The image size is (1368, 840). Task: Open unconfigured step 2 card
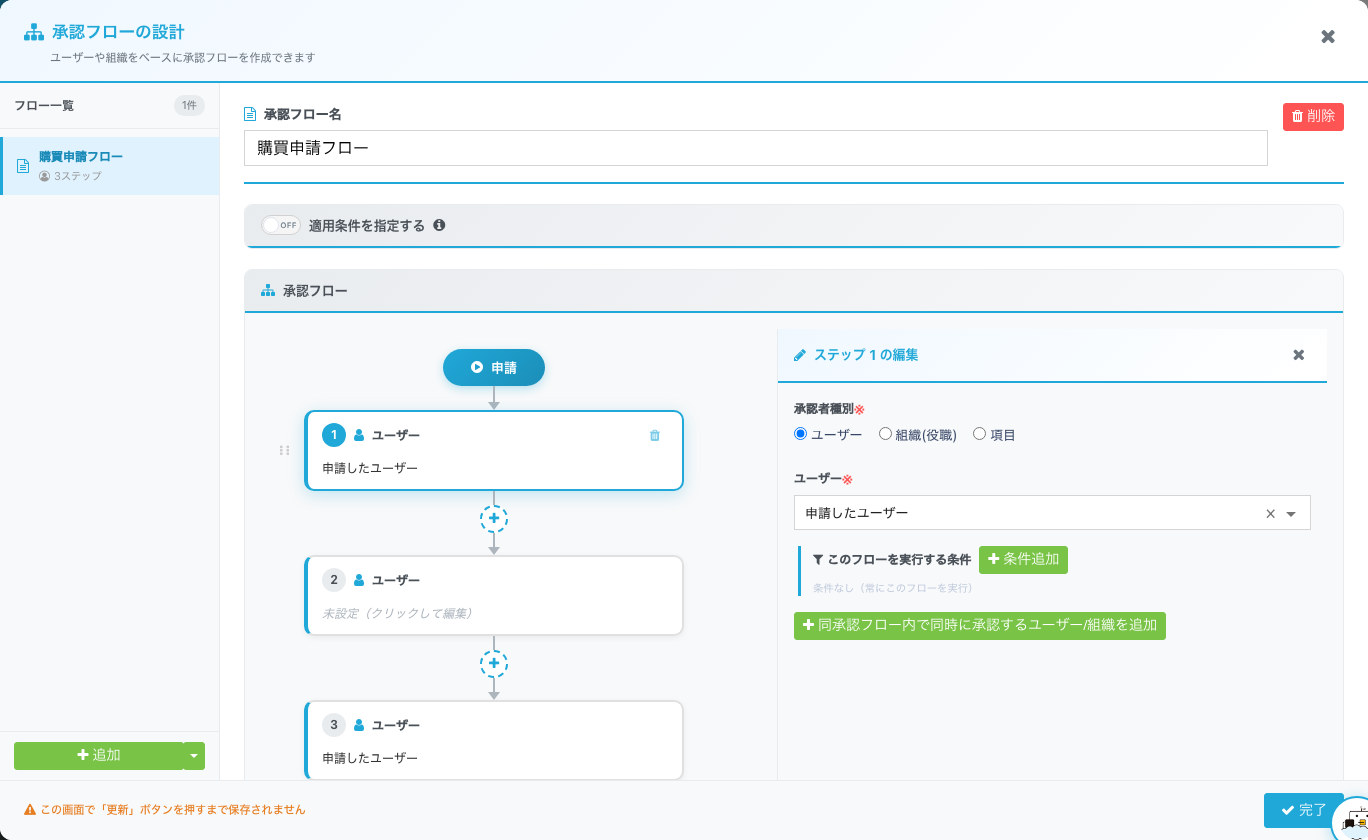point(494,596)
